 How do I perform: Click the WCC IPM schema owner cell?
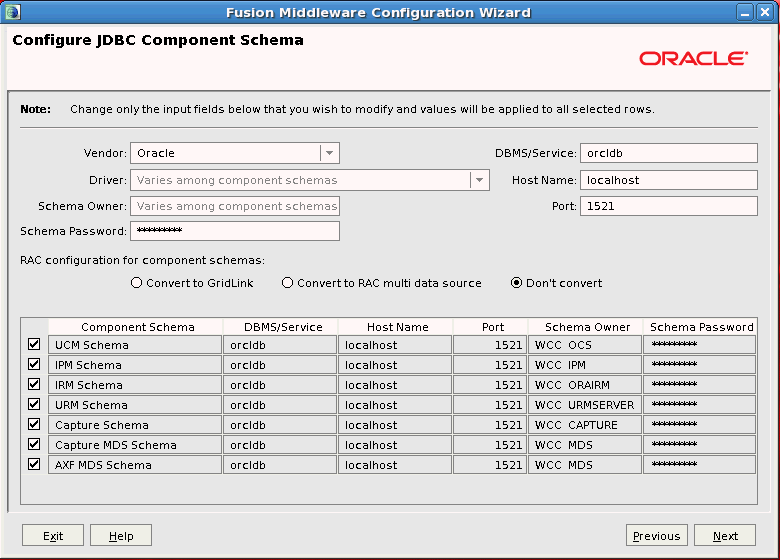[x=585, y=365]
